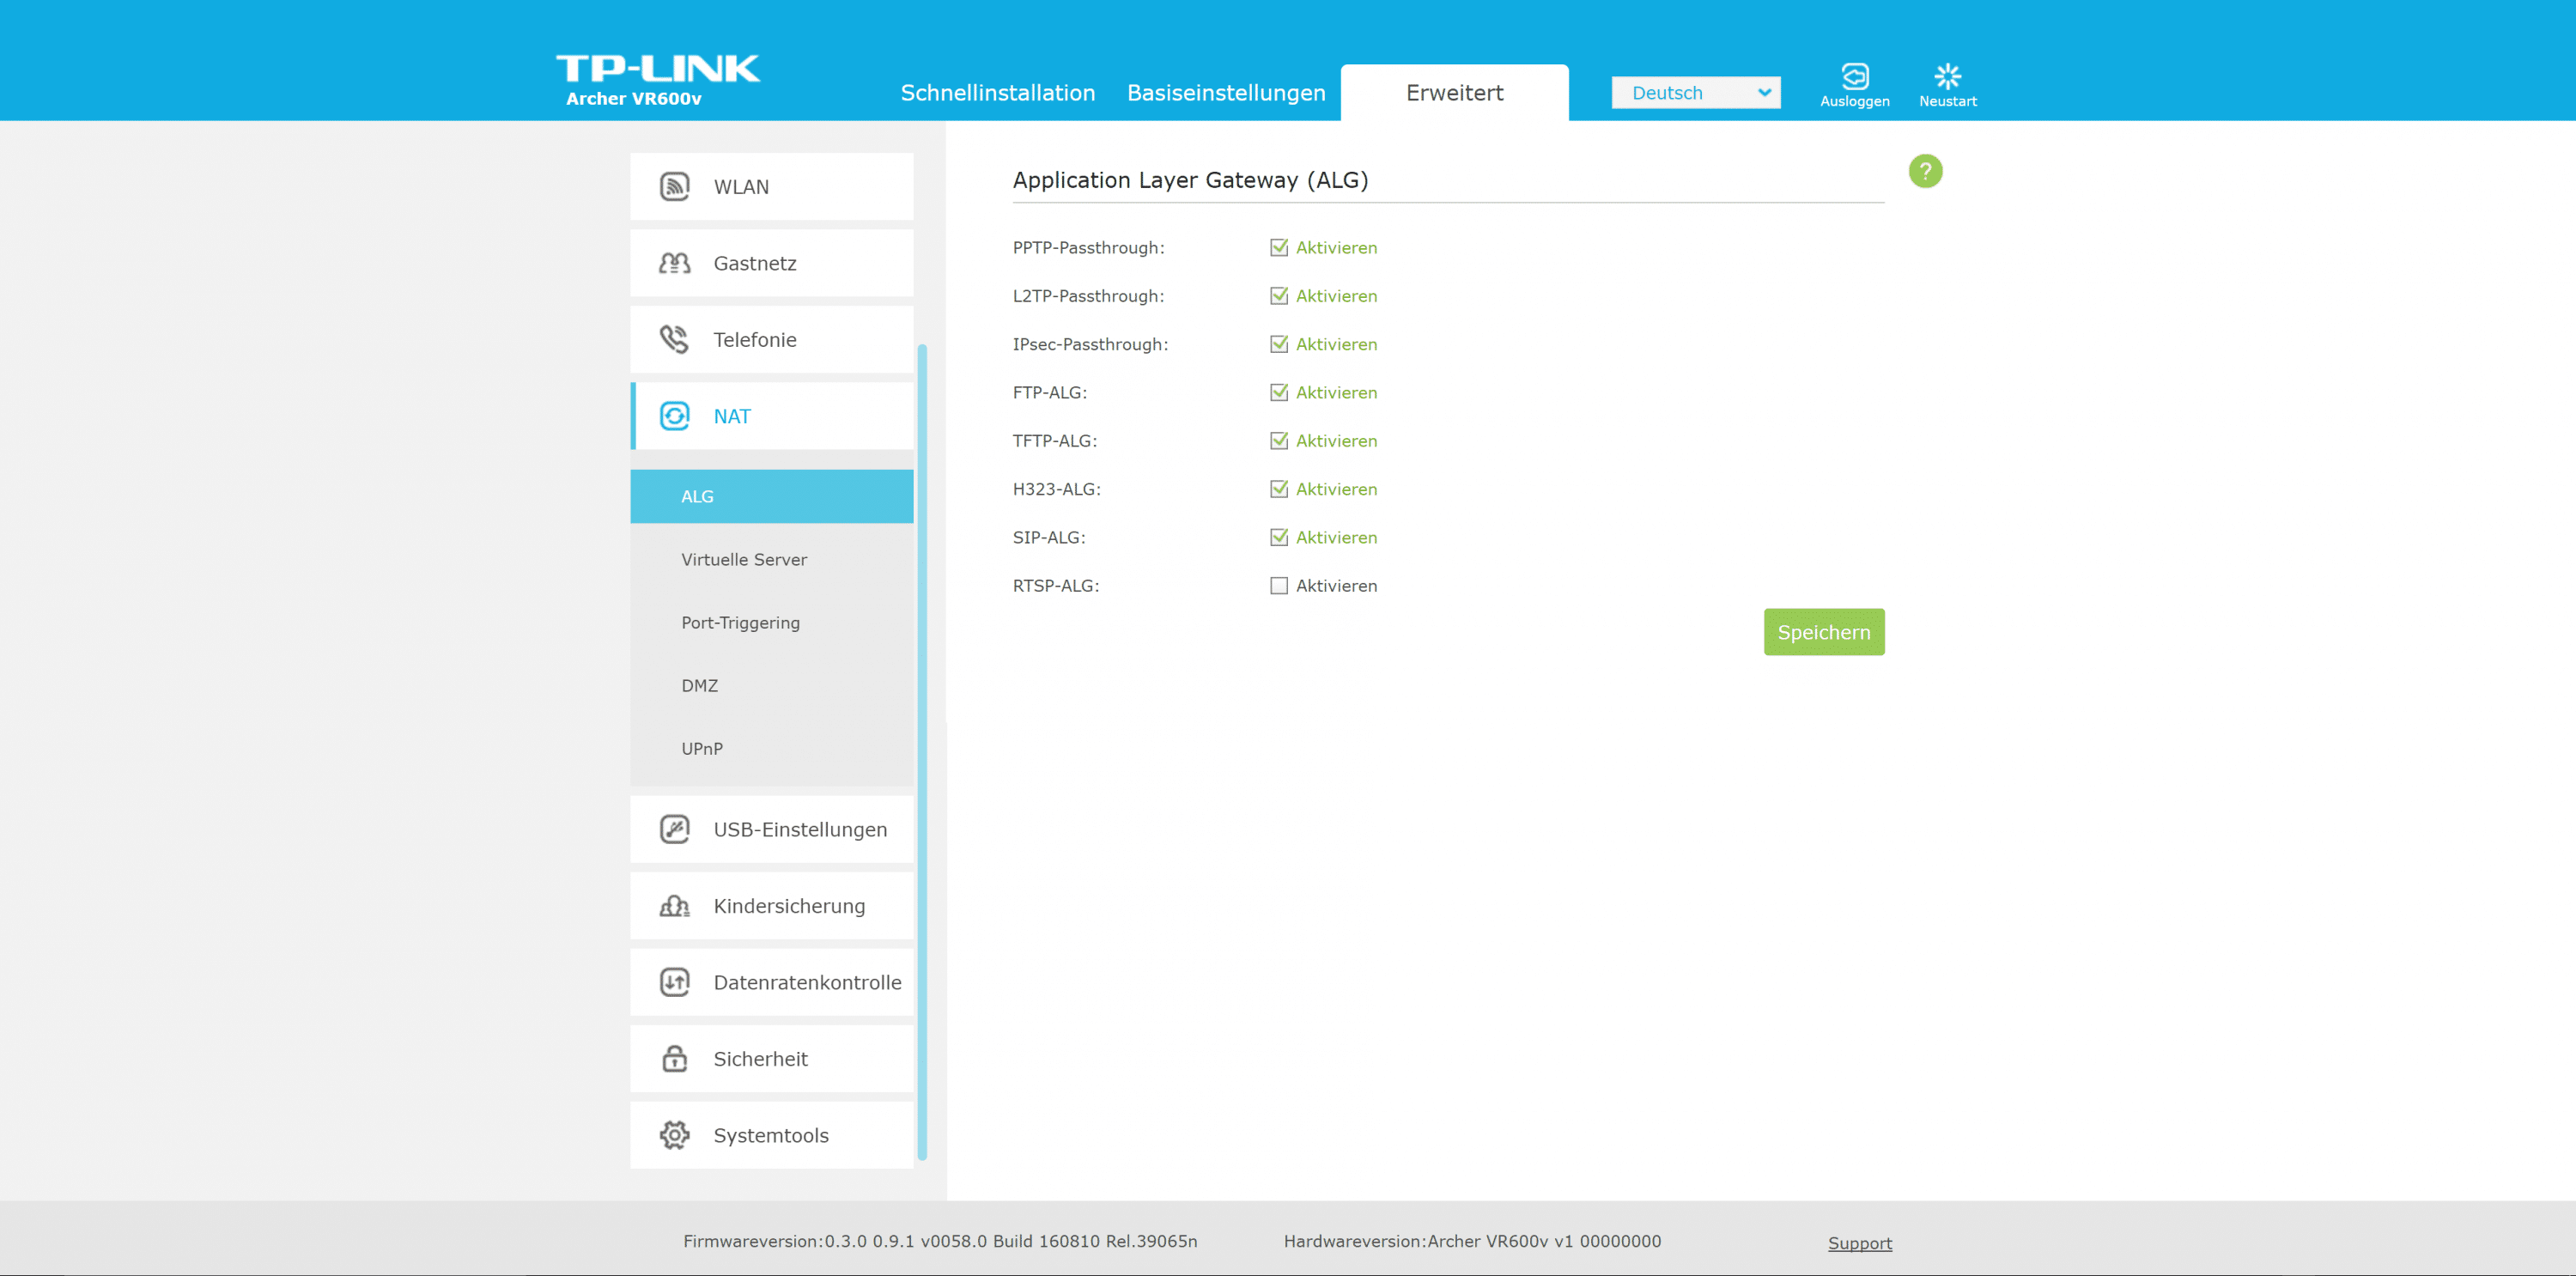Click the USB-Einstellungen icon
Screen dimensions: 2576x1276
[675, 829]
